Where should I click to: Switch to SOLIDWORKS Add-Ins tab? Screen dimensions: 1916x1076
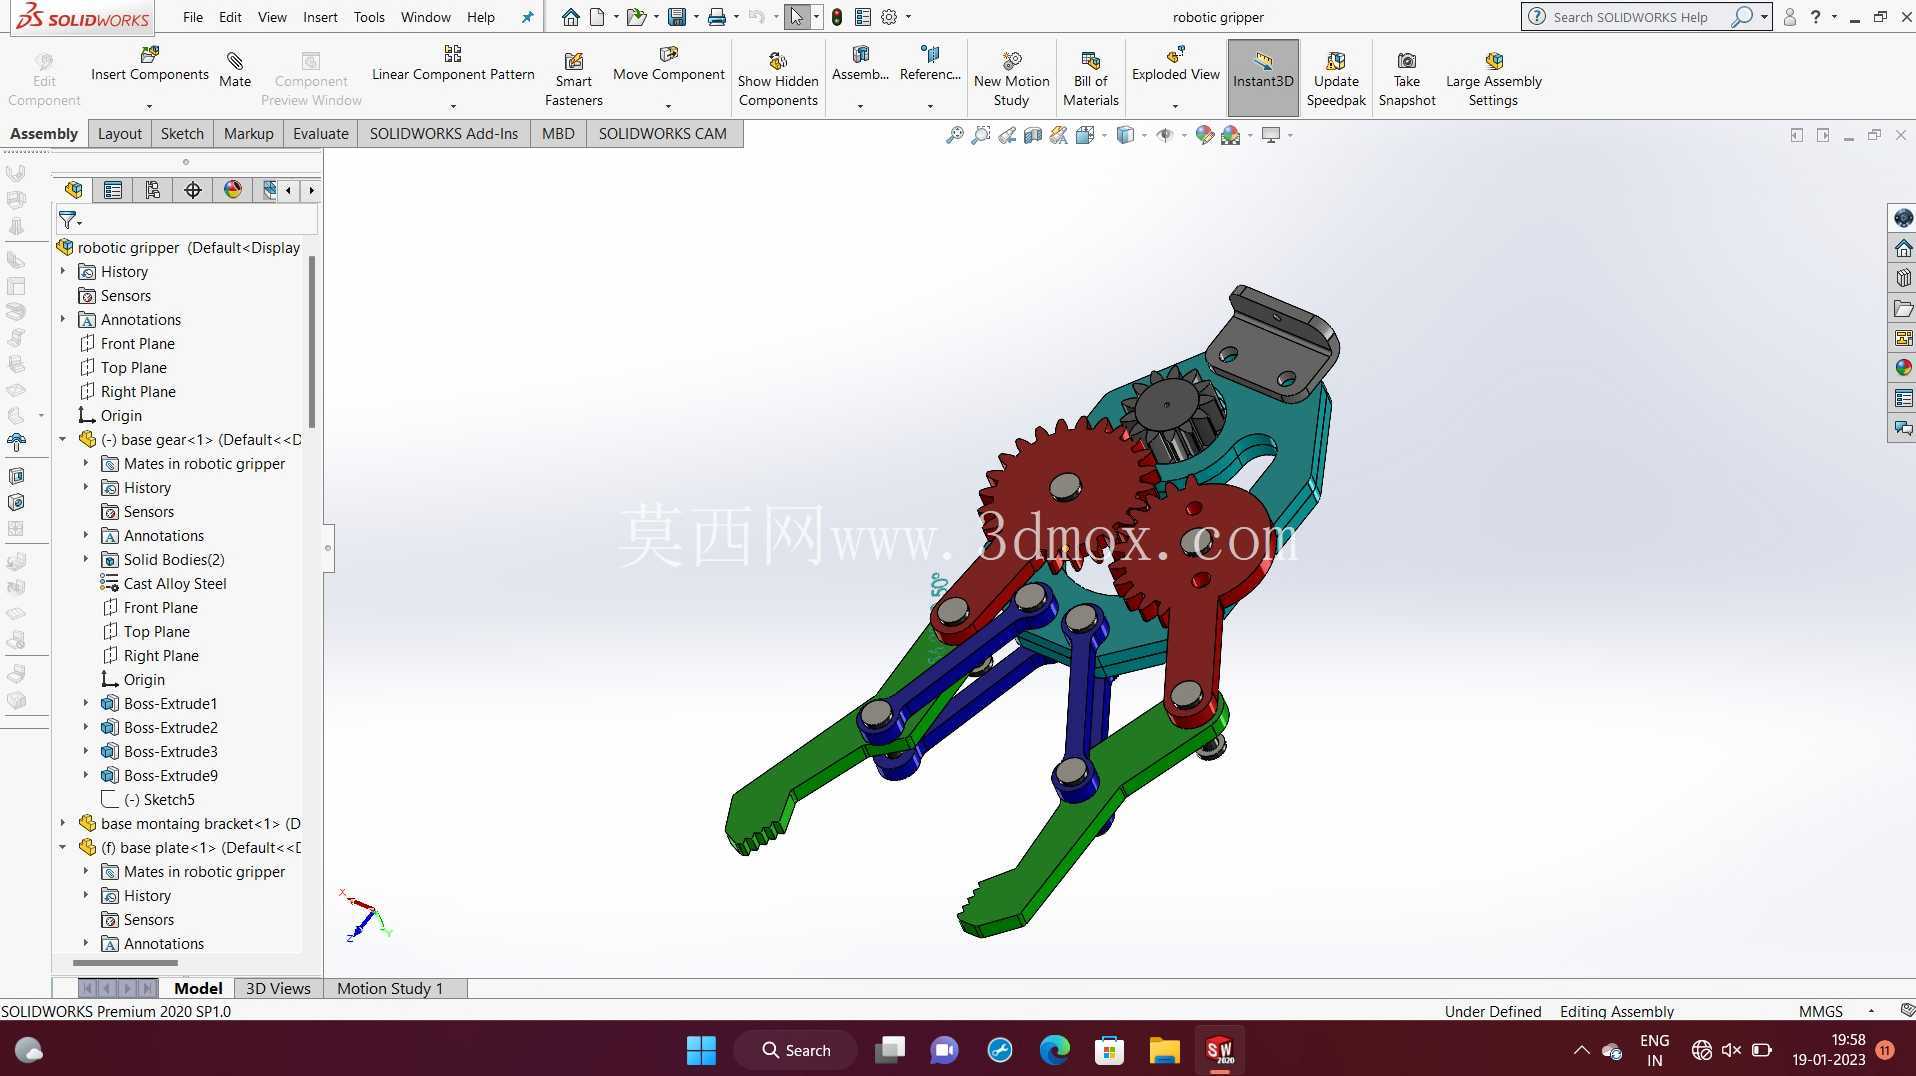444,134
